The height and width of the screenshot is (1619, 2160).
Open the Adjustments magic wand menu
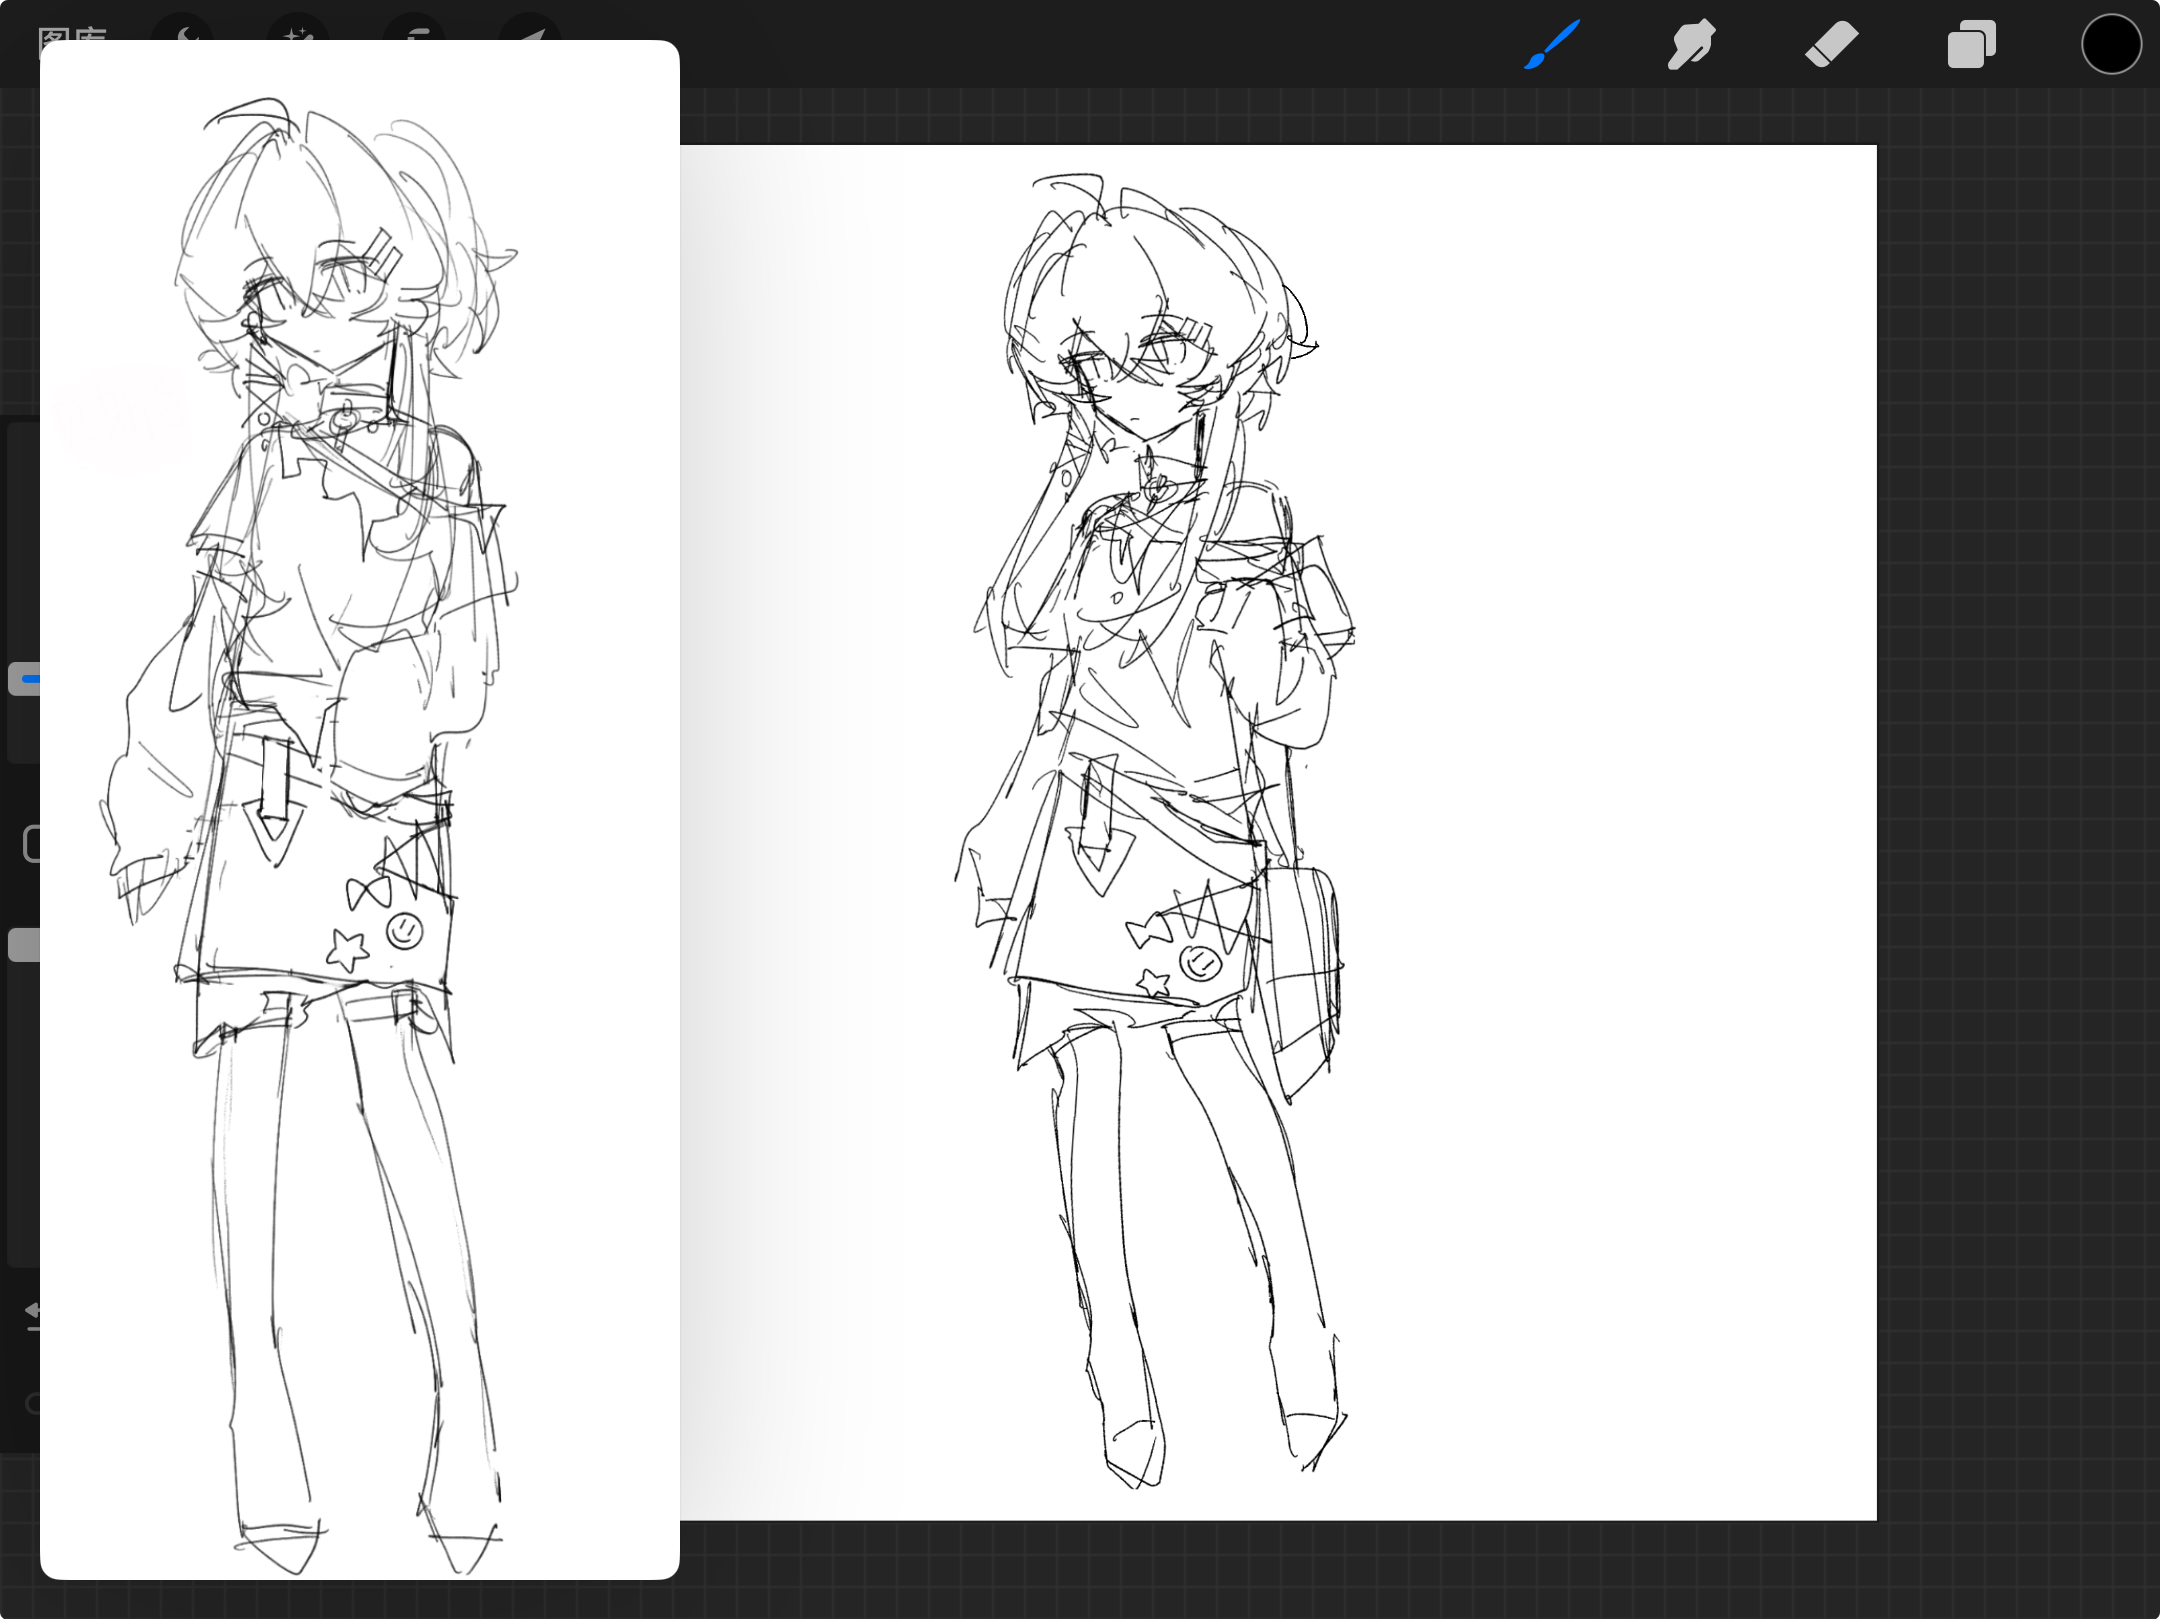(298, 32)
